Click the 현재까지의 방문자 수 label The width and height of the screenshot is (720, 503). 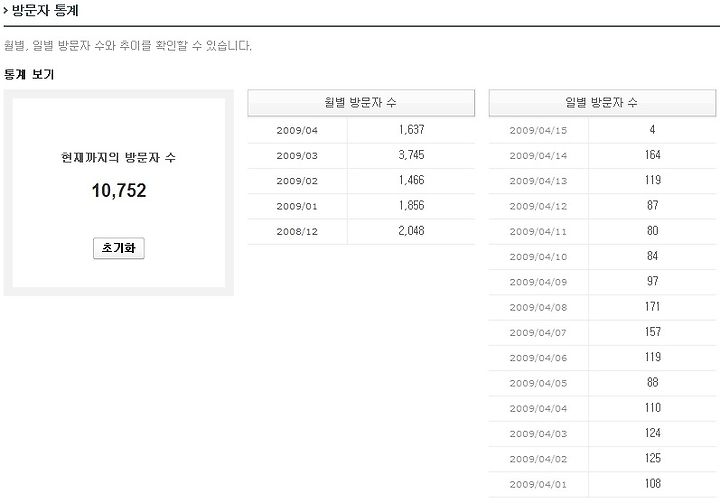118,158
